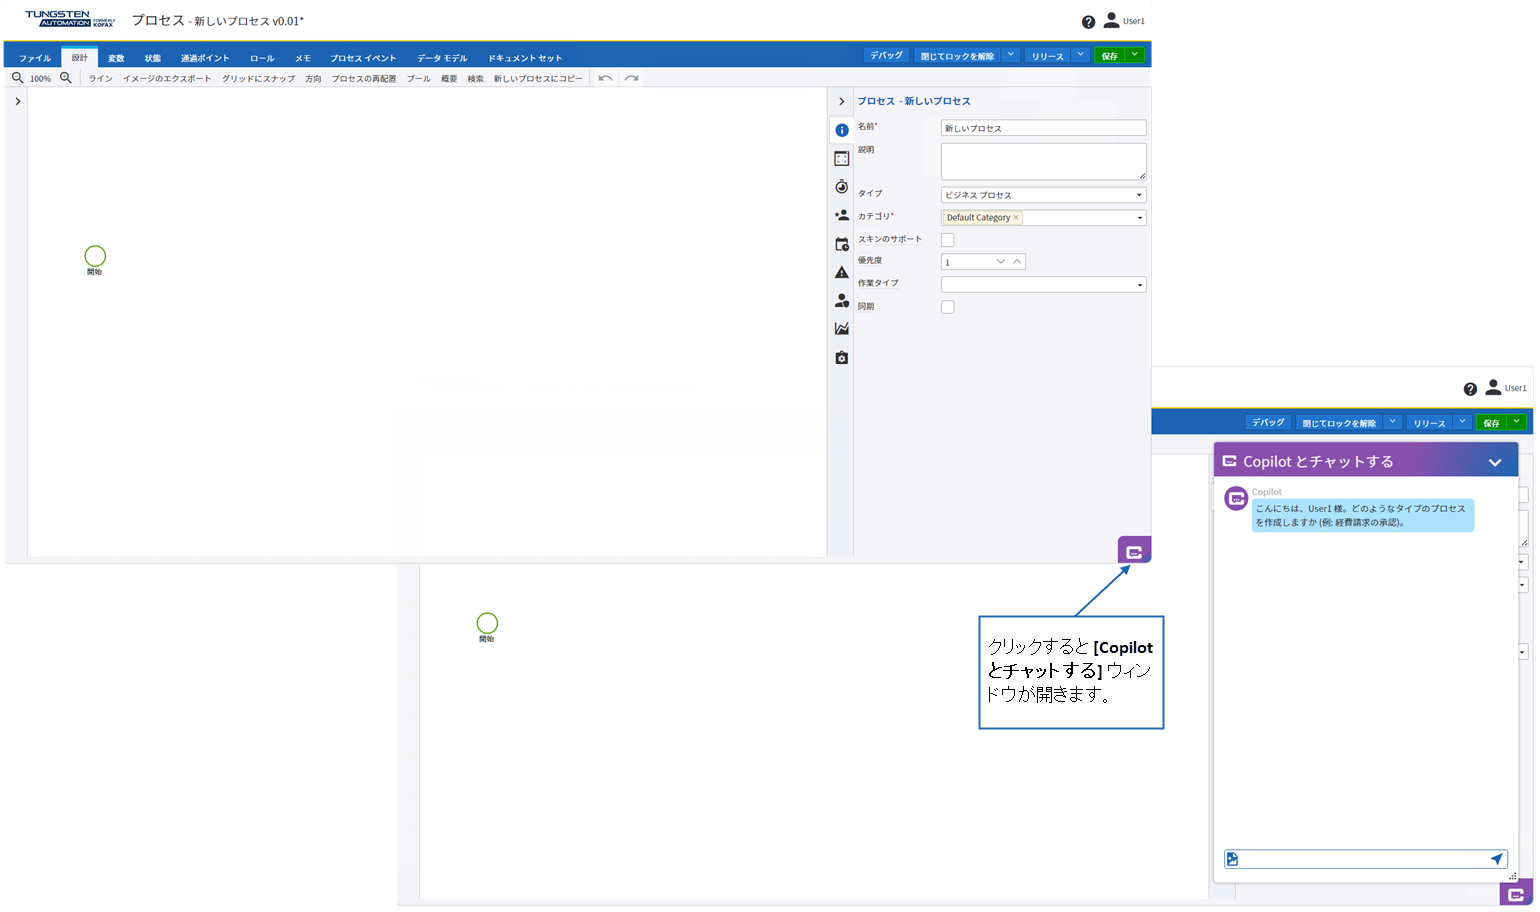Open the help question mark icon
This screenshot has height=912, width=1540.
click(x=1088, y=22)
